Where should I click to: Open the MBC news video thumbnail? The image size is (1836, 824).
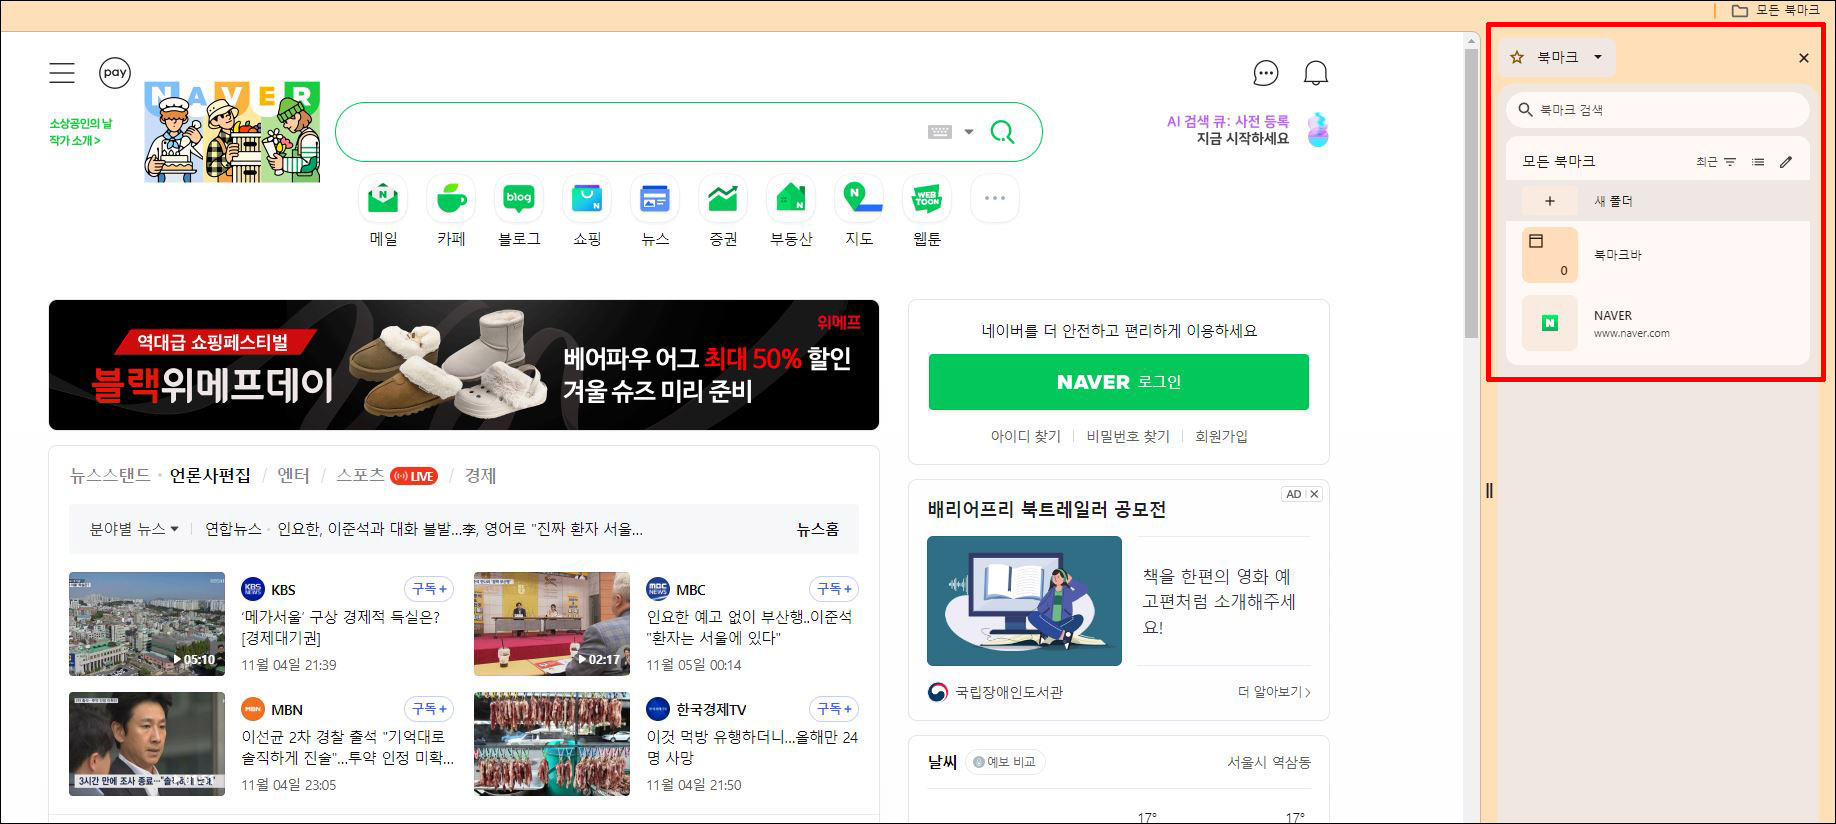point(552,624)
